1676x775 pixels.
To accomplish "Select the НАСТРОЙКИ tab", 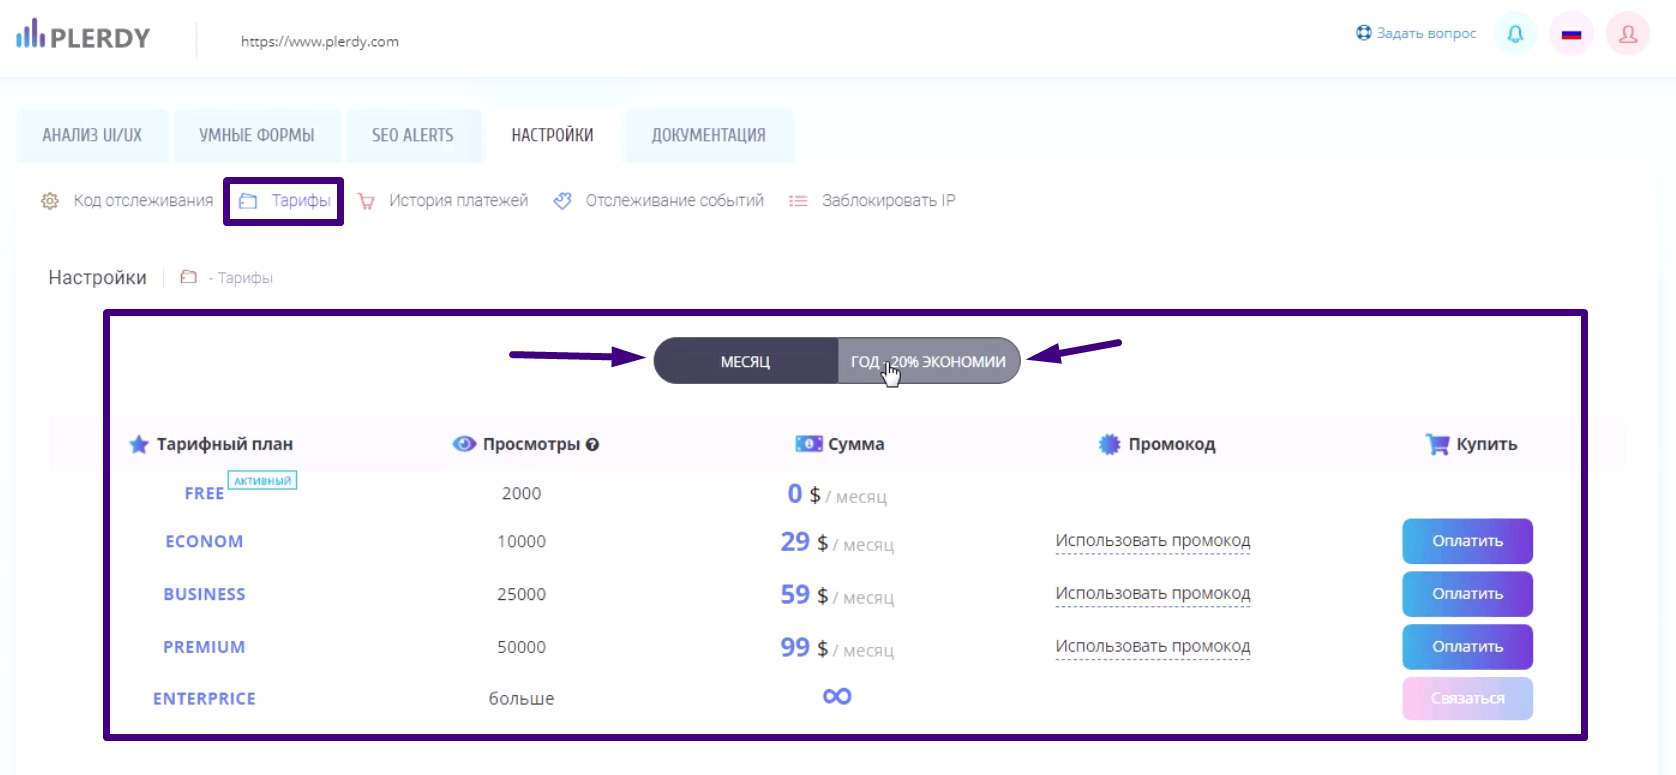I will tap(552, 135).
